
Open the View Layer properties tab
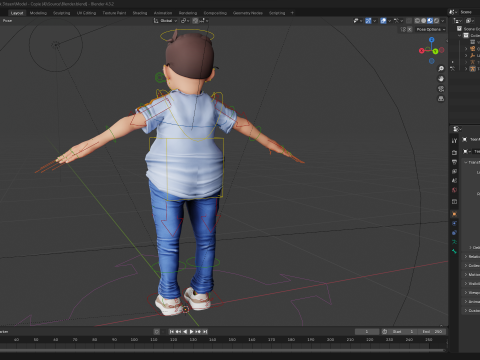pos(454,171)
